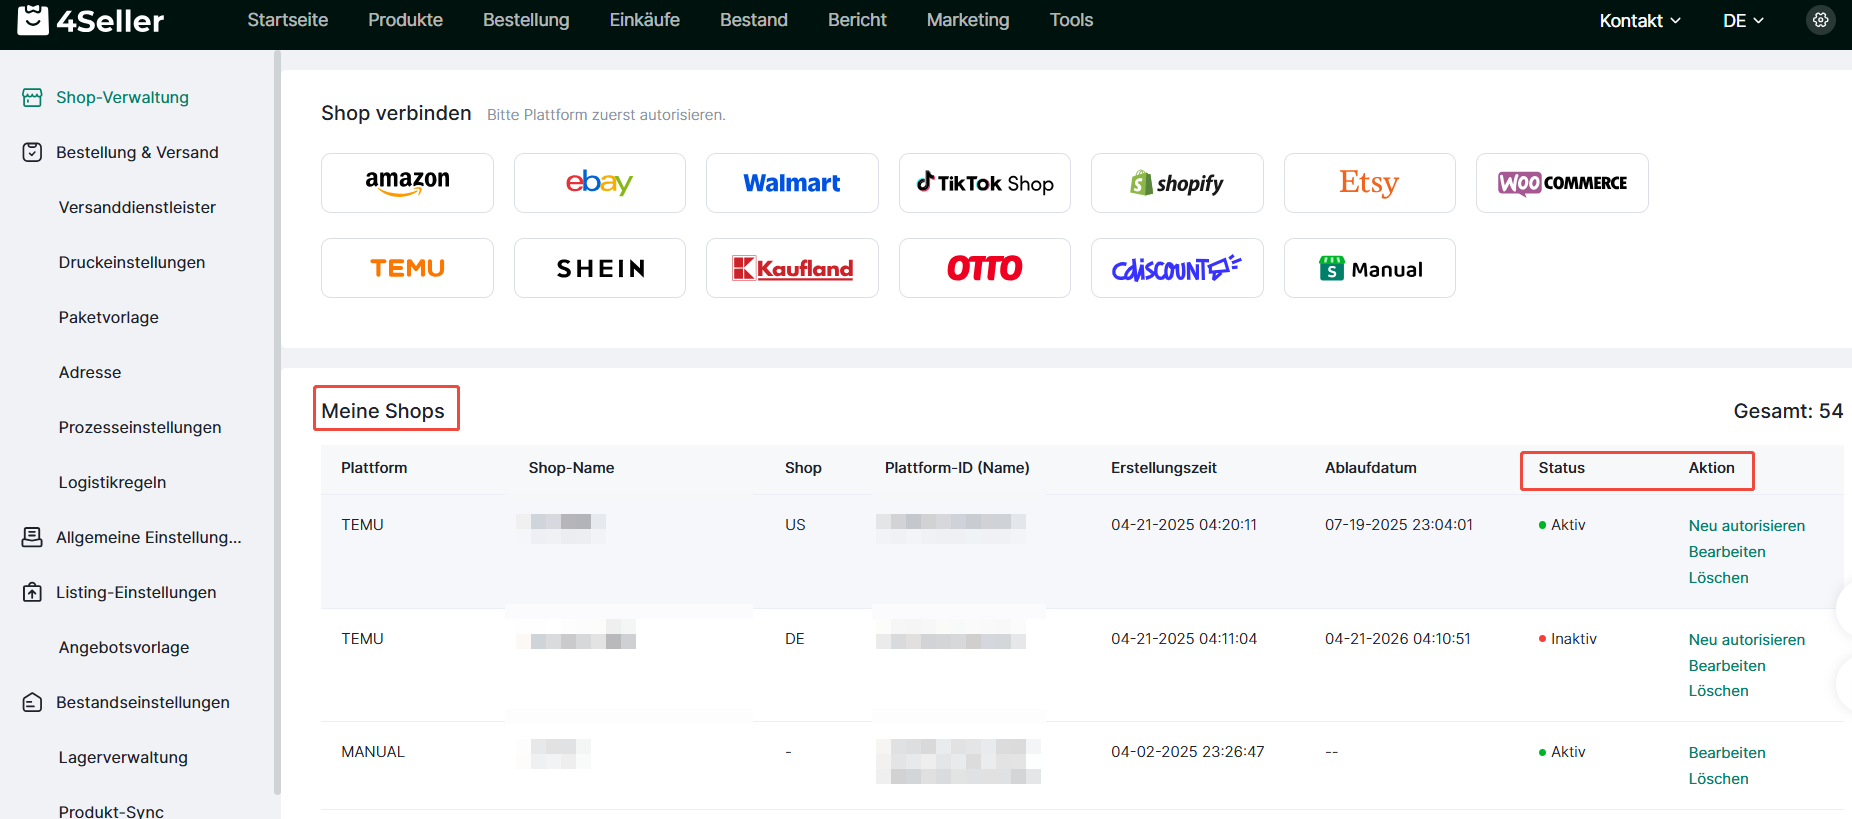
Task: Choose the TikTok Shop platform
Action: coord(984,183)
